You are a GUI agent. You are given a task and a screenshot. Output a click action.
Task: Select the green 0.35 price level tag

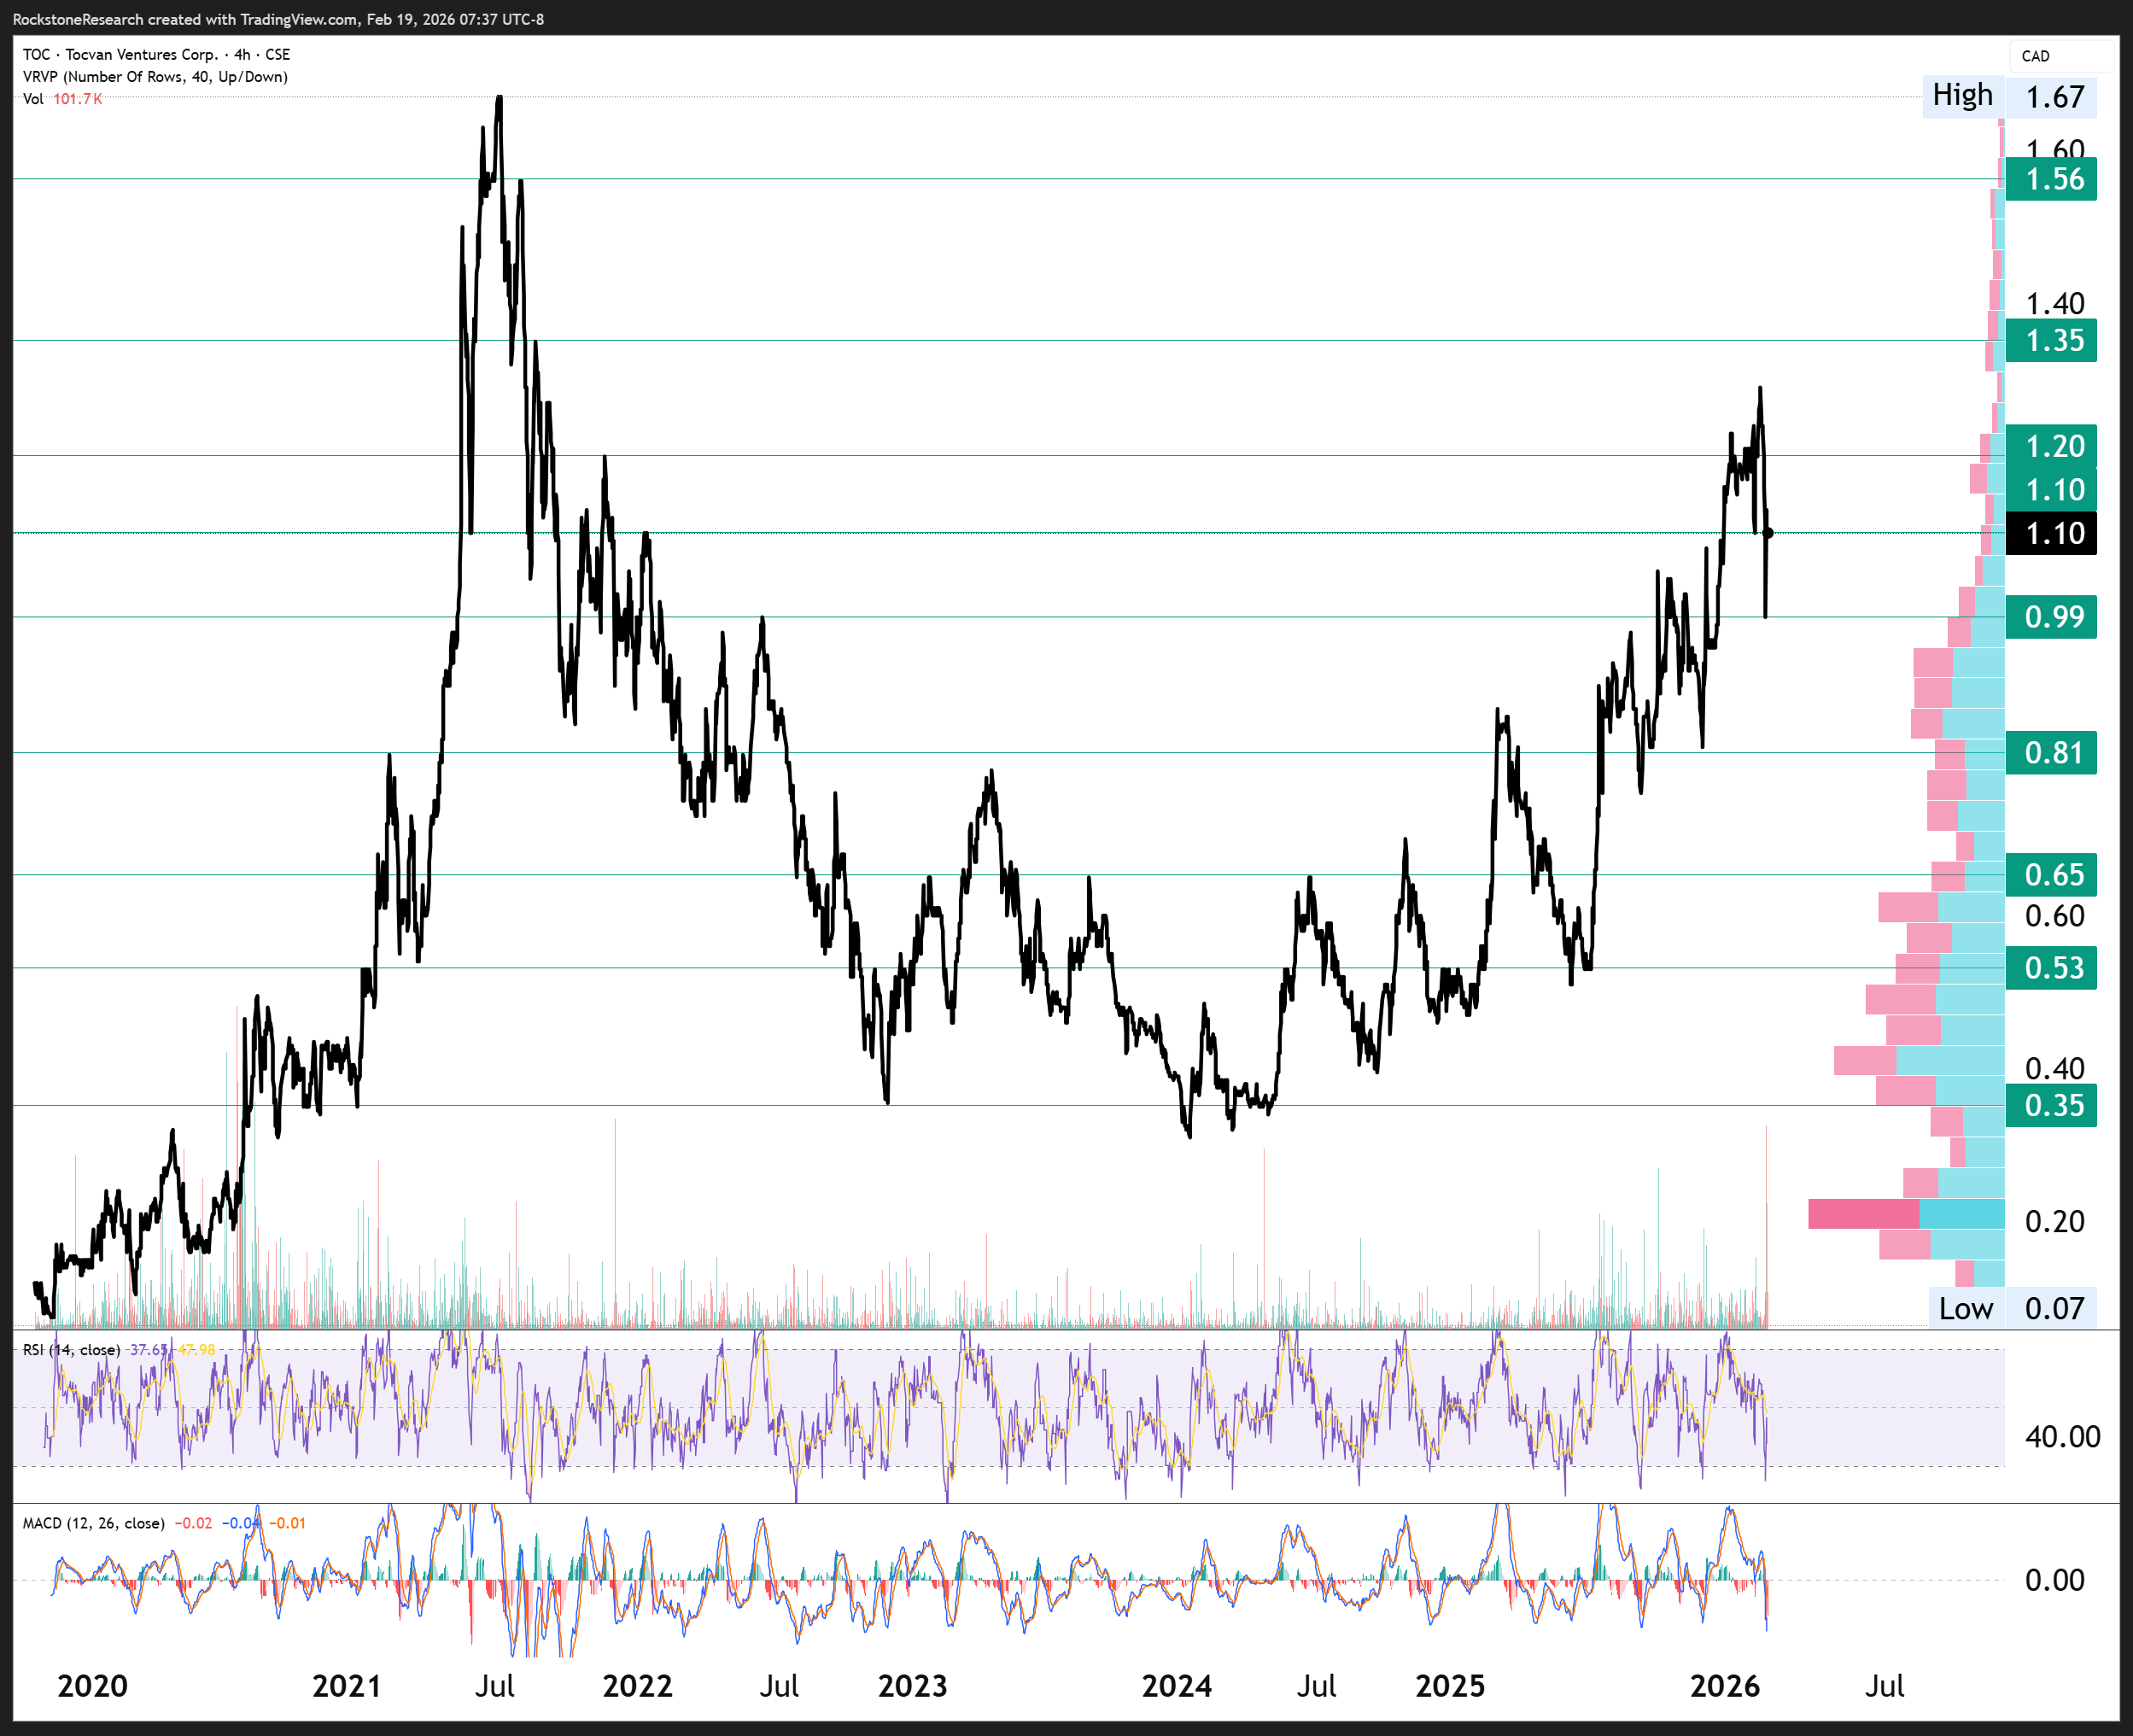(2050, 1106)
